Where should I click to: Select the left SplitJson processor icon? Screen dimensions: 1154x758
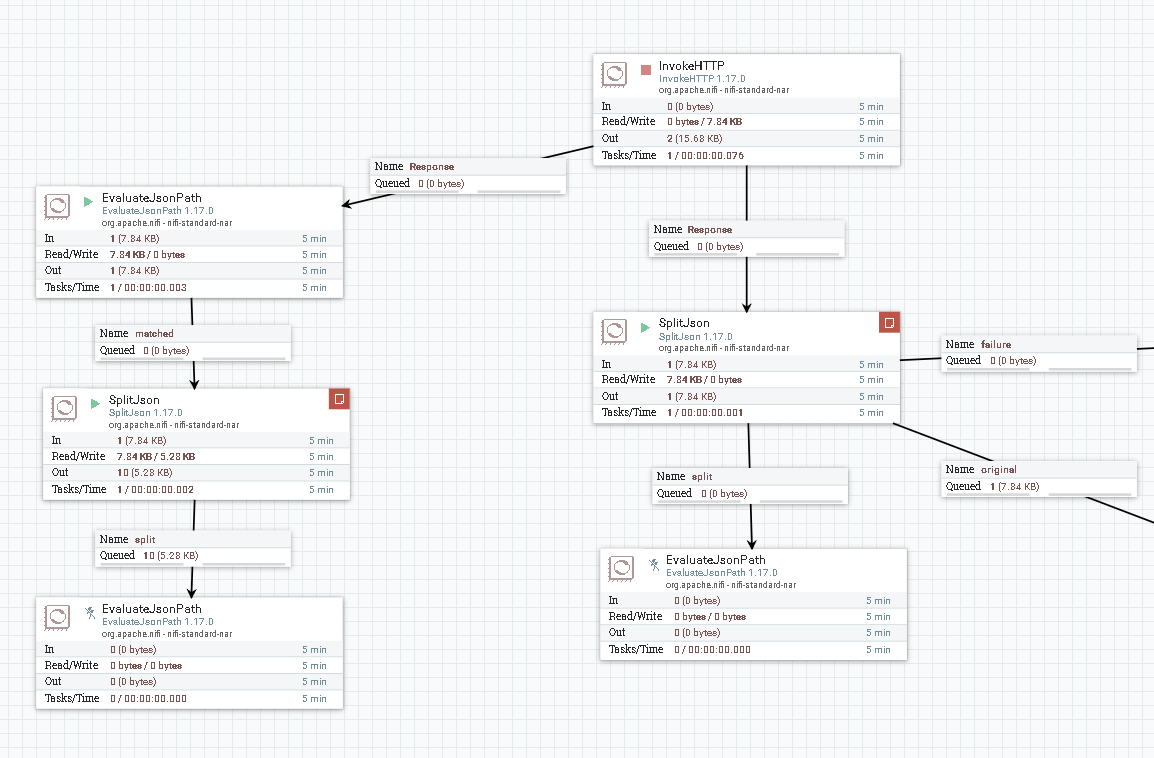click(x=62, y=408)
